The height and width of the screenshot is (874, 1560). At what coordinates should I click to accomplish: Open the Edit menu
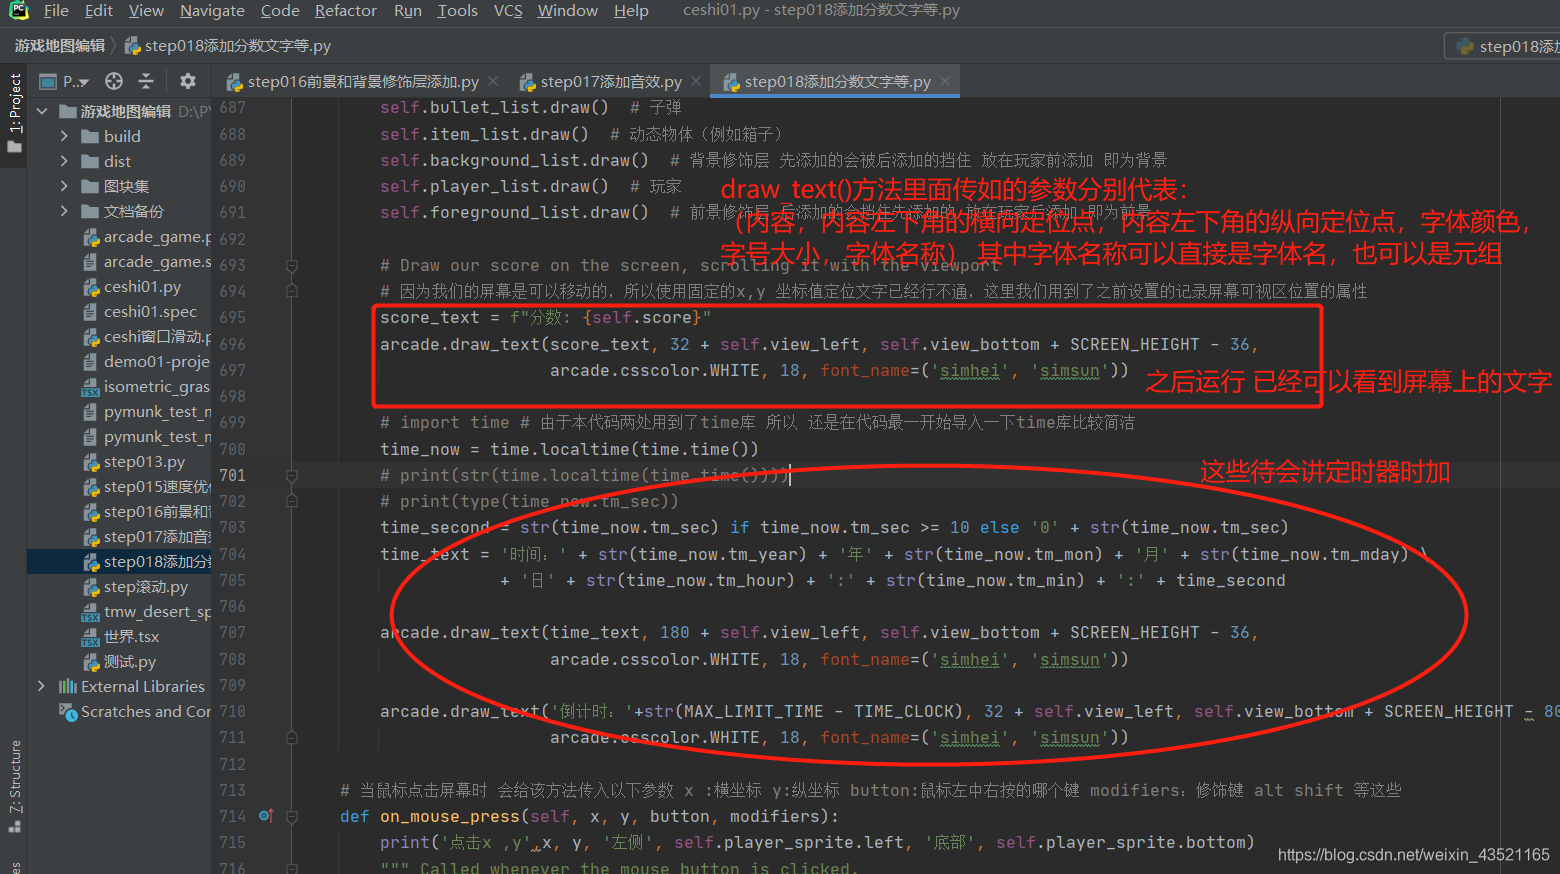tap(98, 11)
